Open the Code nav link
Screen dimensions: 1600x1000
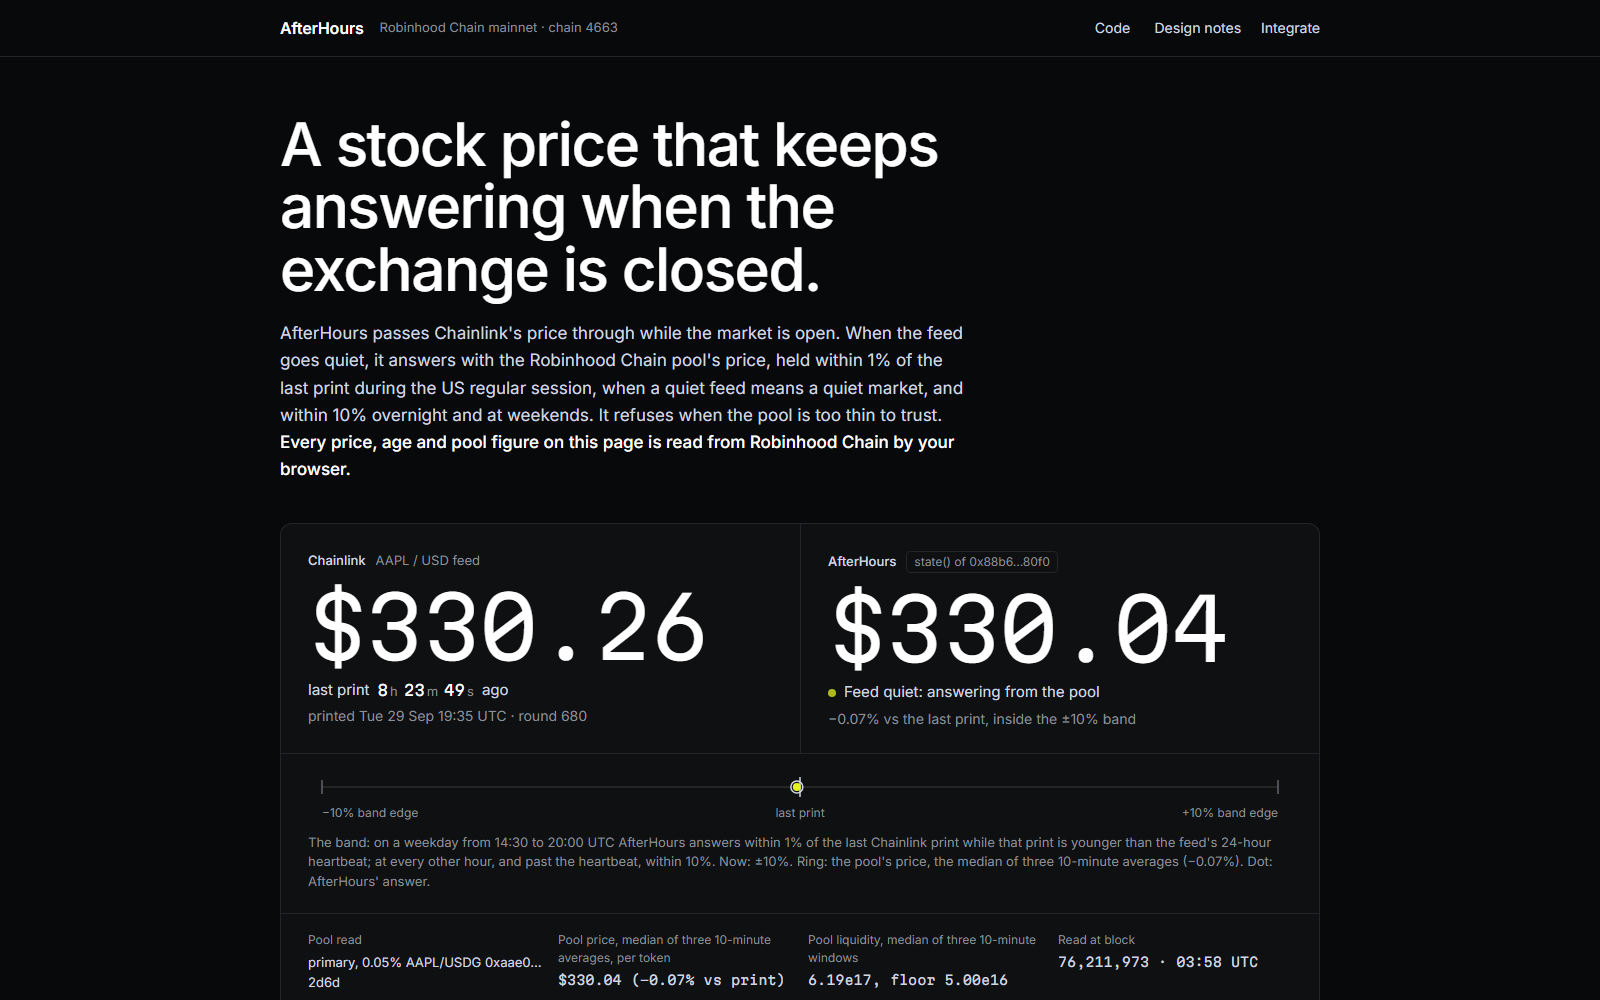[x=1112, y=28]
